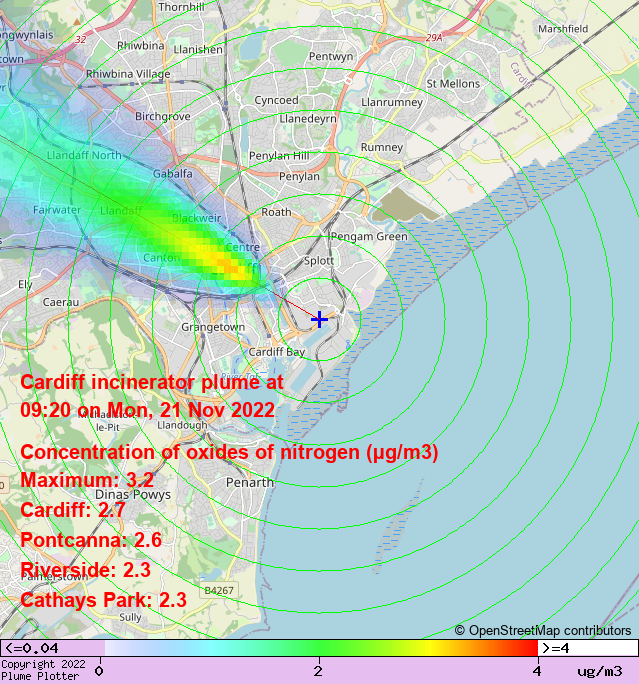The width and height of the screenshot is (639, 684).
Task: Click the Gabalfa map label
Action: (x=173, y=174)
